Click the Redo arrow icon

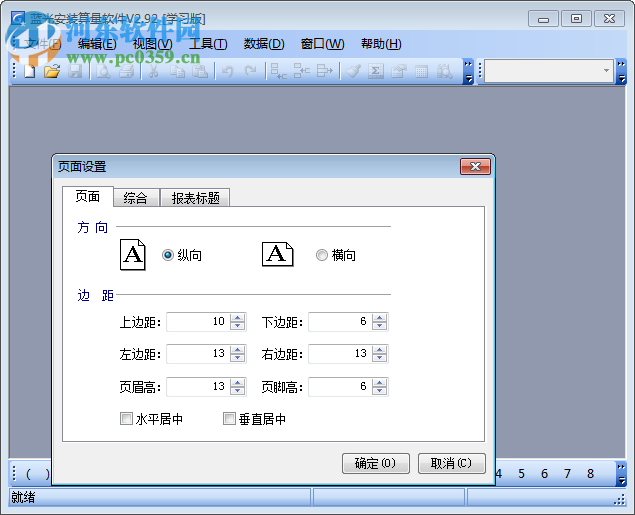[250, 72]
